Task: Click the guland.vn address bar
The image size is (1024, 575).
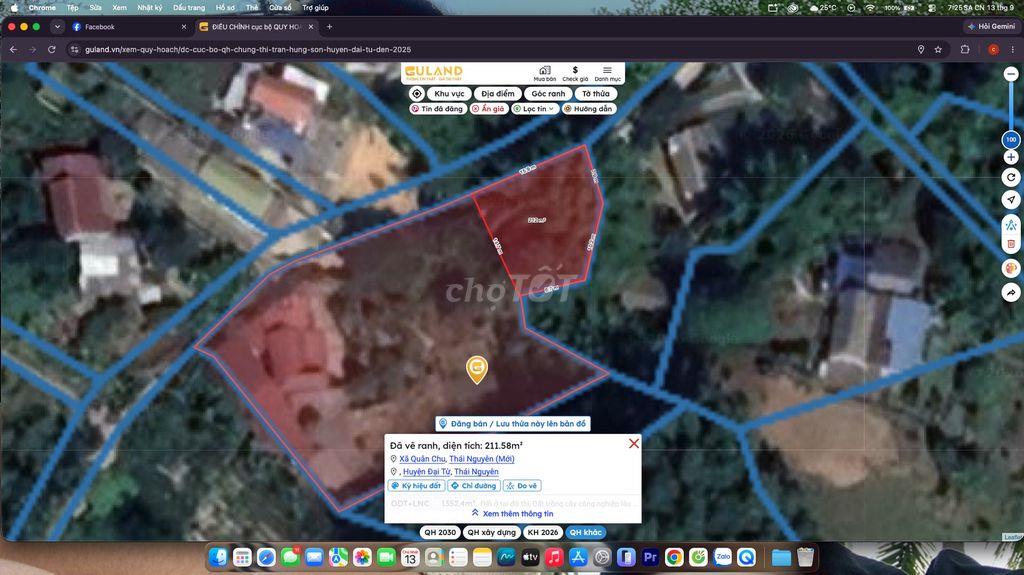Action: pyautogui.click(x=496, y=50)
